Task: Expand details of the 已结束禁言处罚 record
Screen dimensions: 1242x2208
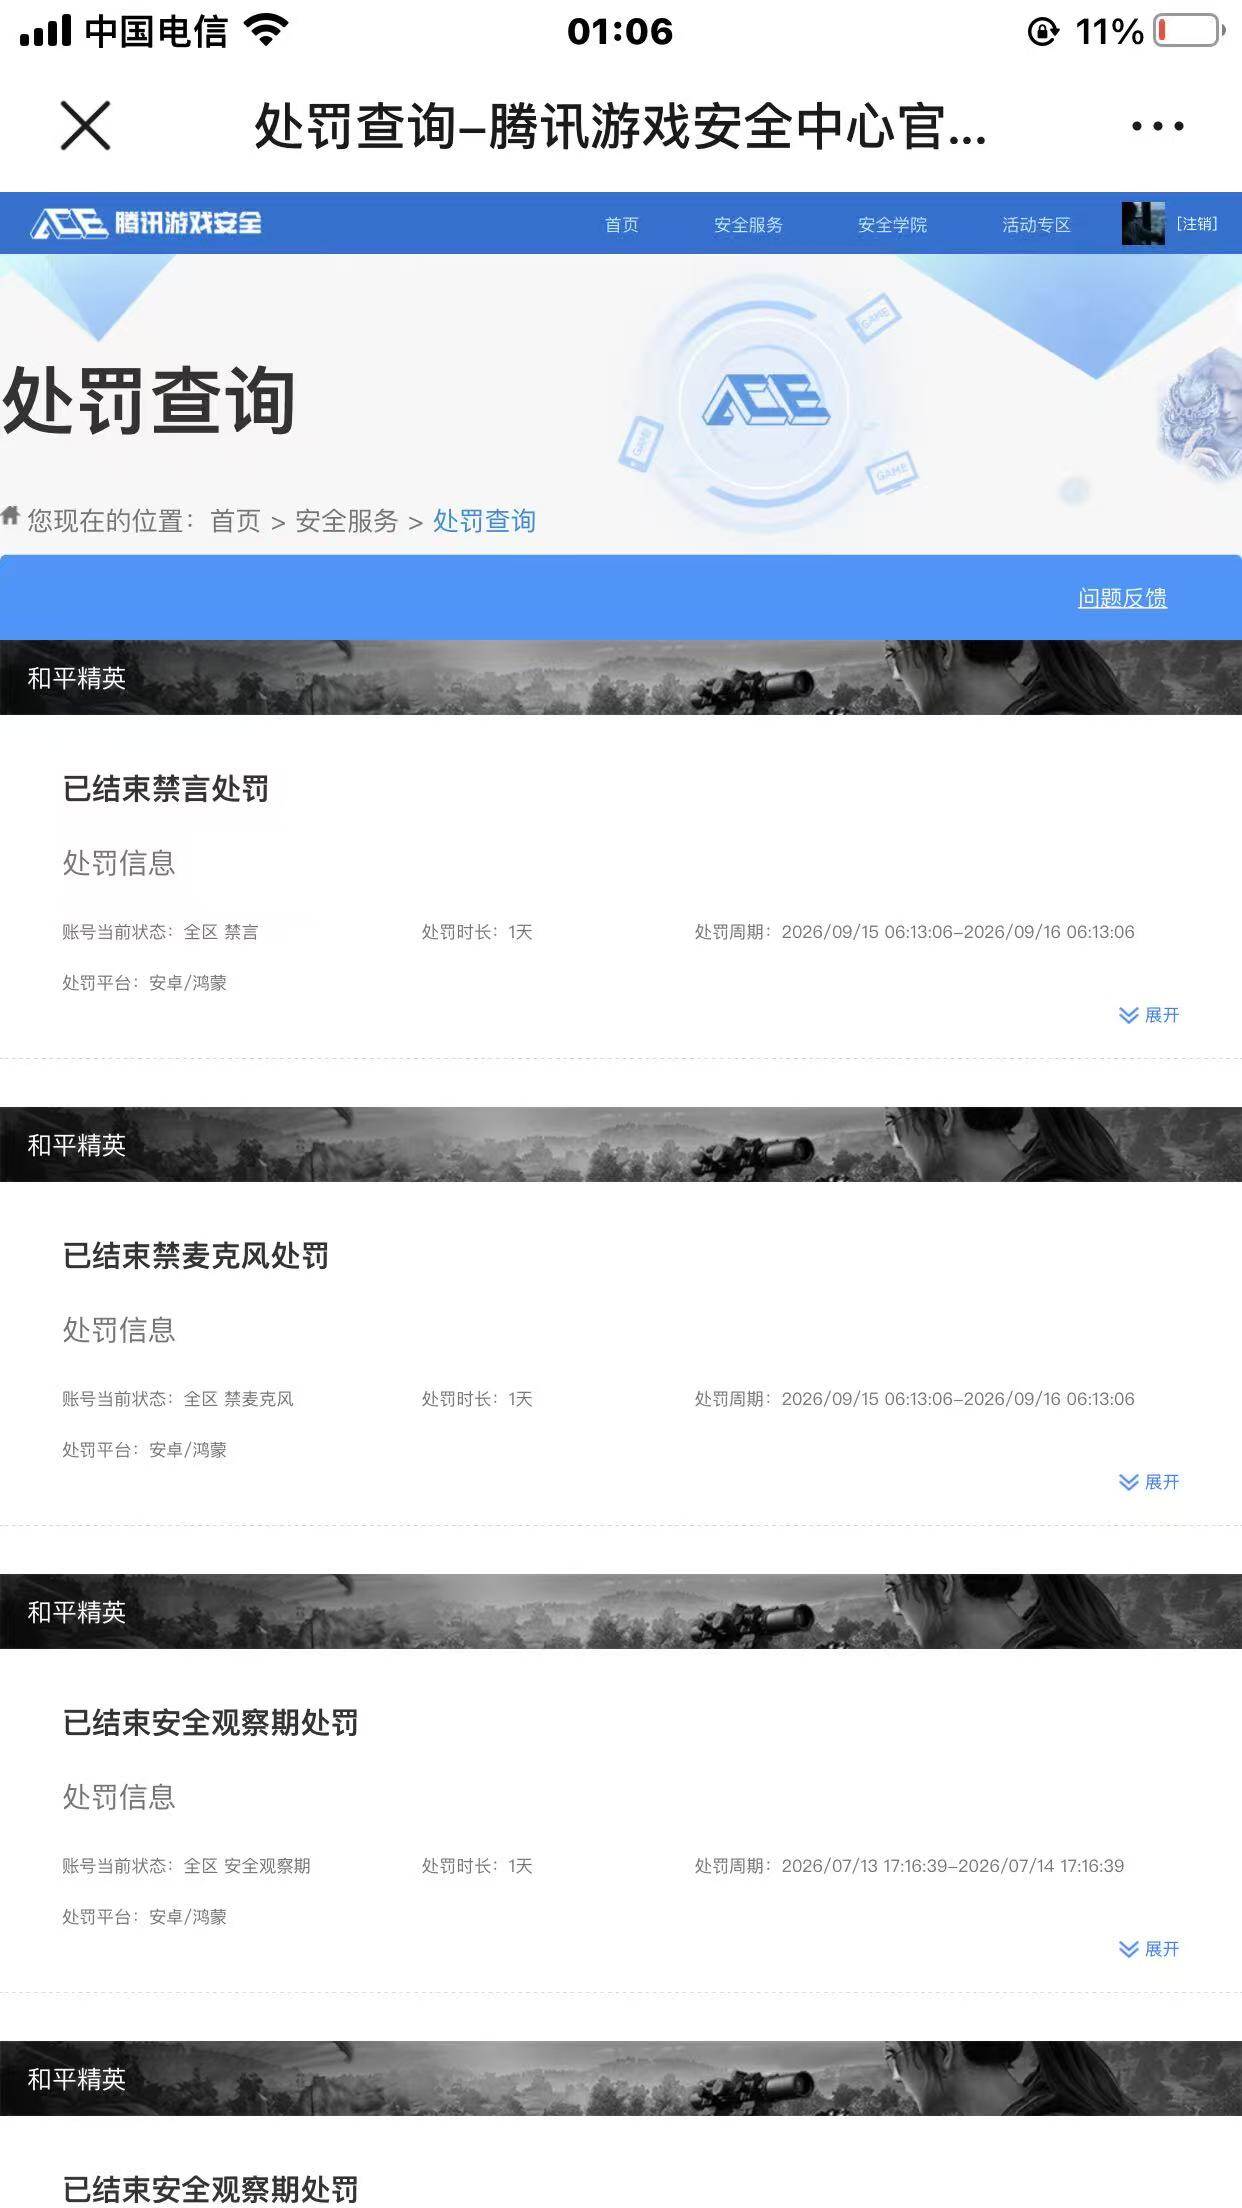Action: click(1149, 1015)
